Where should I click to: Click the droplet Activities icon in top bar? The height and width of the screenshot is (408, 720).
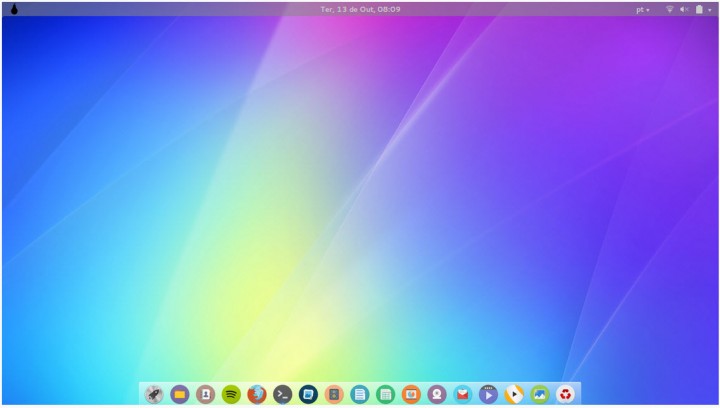(x=14, y=9)
